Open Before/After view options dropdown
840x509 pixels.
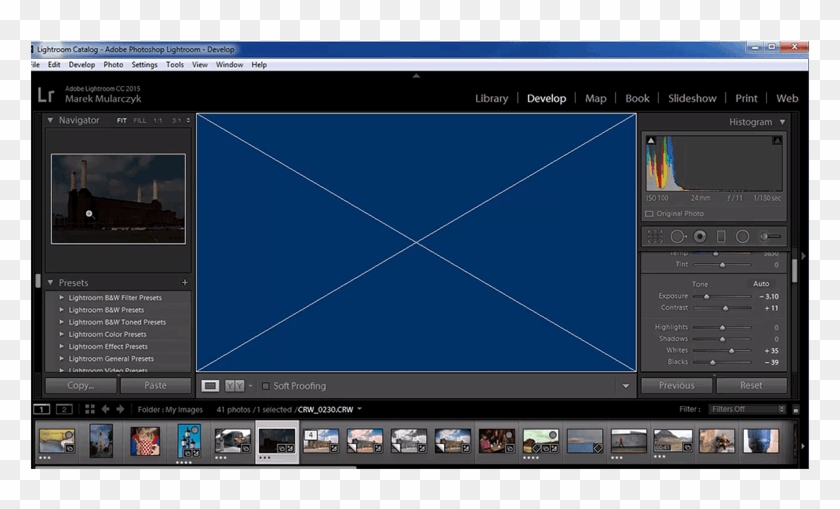(250, 386)
